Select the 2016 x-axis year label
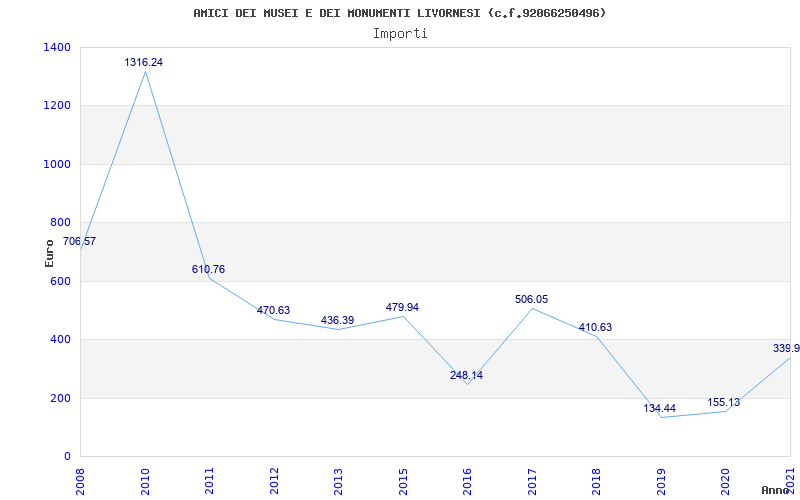The image size is (800, 500). click(x=467, y=482)
